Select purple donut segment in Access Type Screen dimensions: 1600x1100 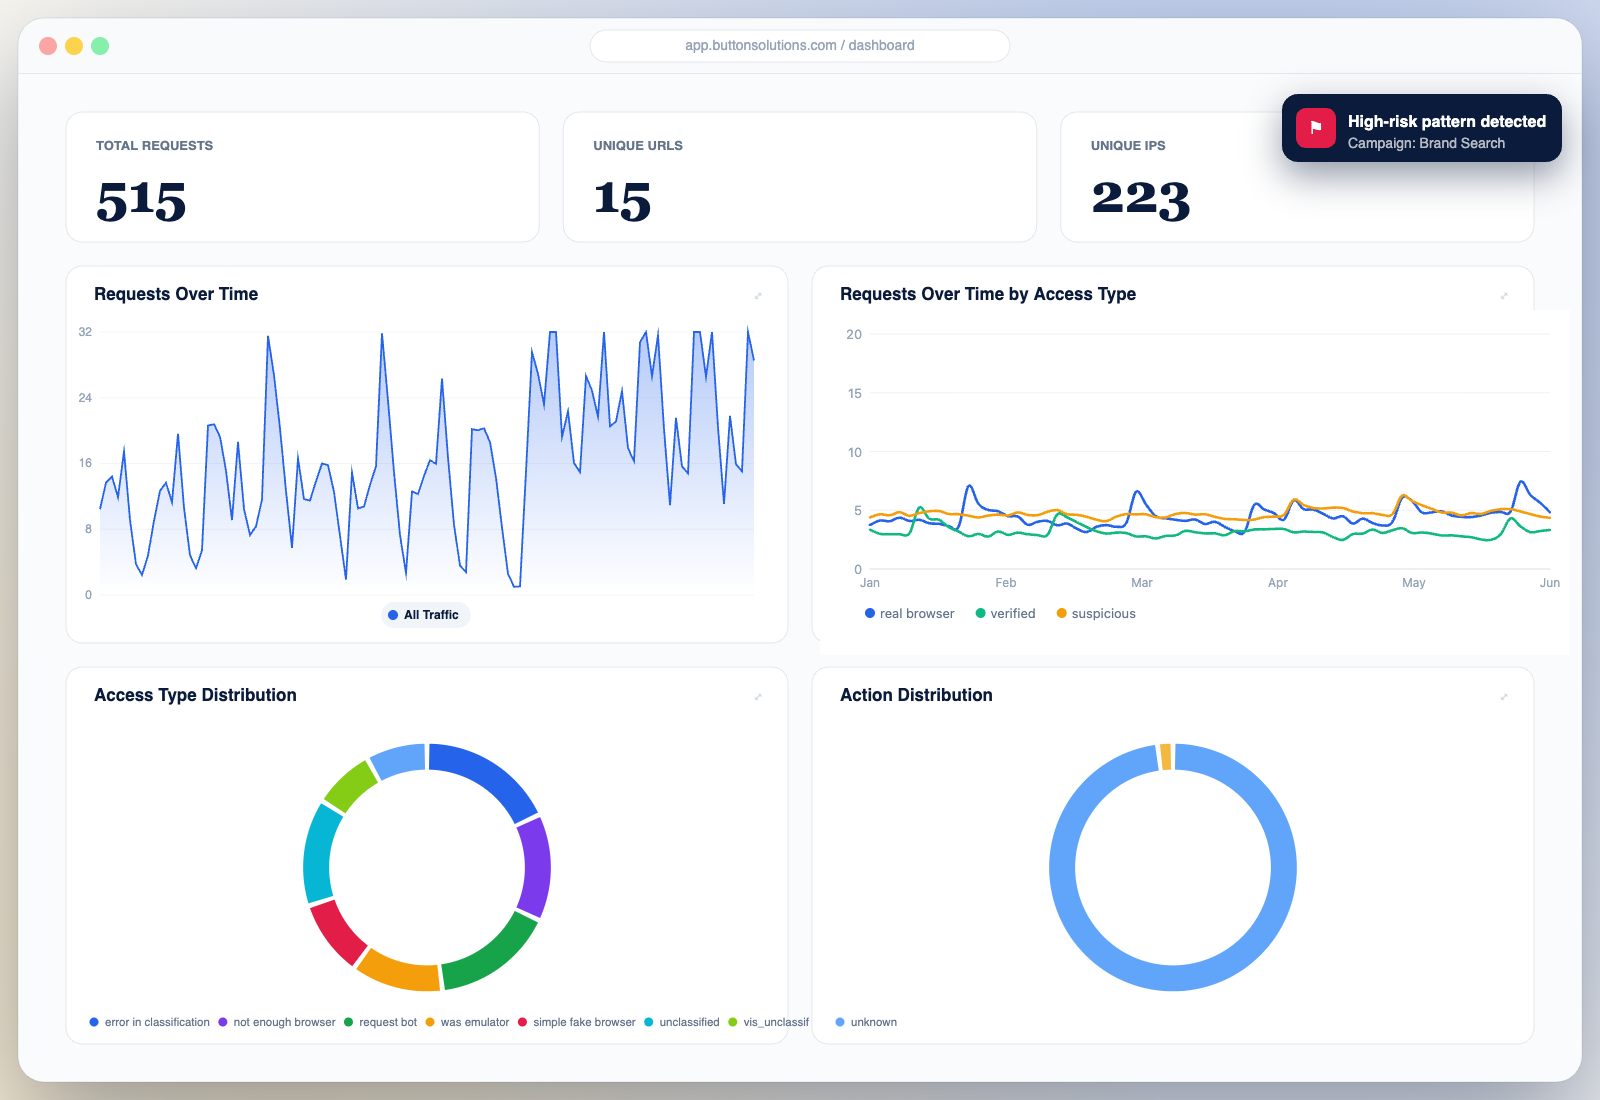pyautogui.click(x=536, y=867)
